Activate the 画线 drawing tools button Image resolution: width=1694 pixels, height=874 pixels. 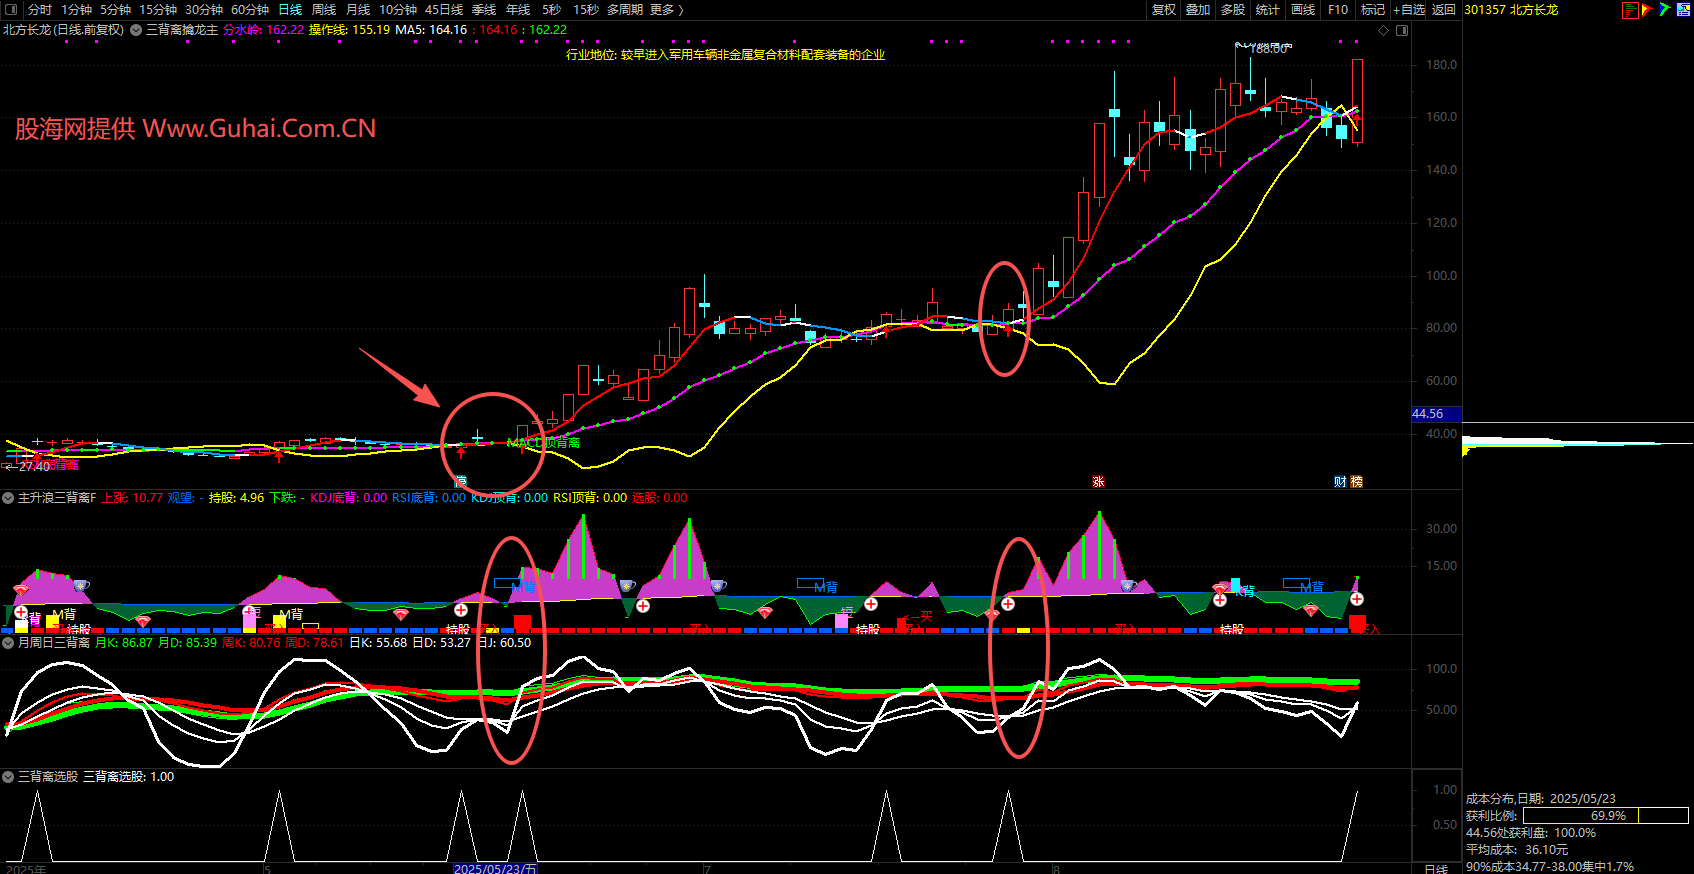1303,9
